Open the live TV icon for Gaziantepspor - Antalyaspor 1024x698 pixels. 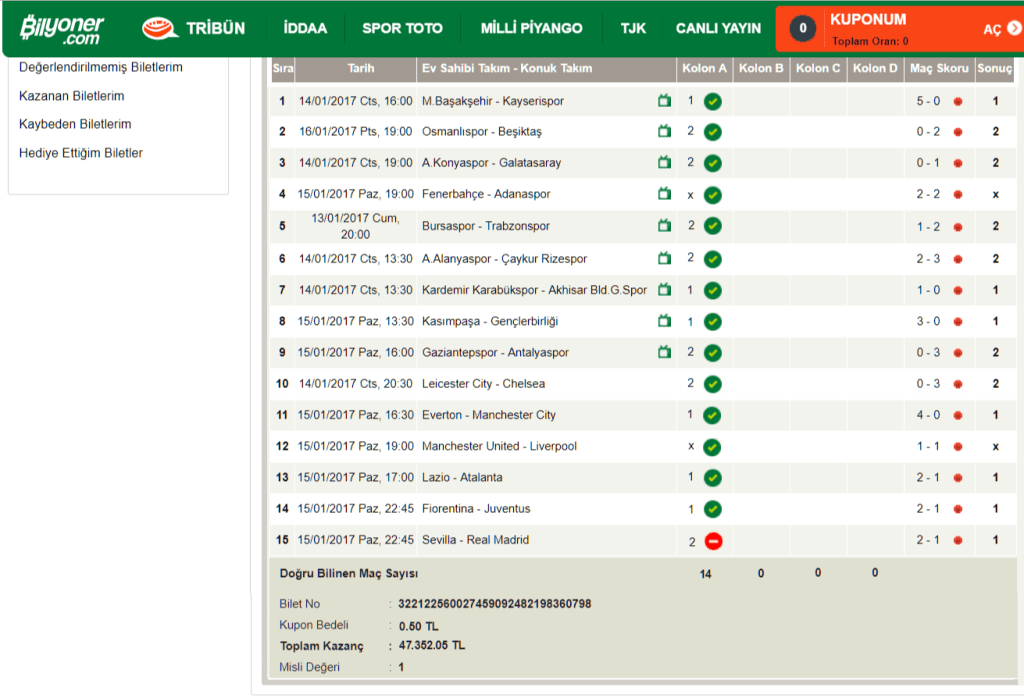coord(664,352)
